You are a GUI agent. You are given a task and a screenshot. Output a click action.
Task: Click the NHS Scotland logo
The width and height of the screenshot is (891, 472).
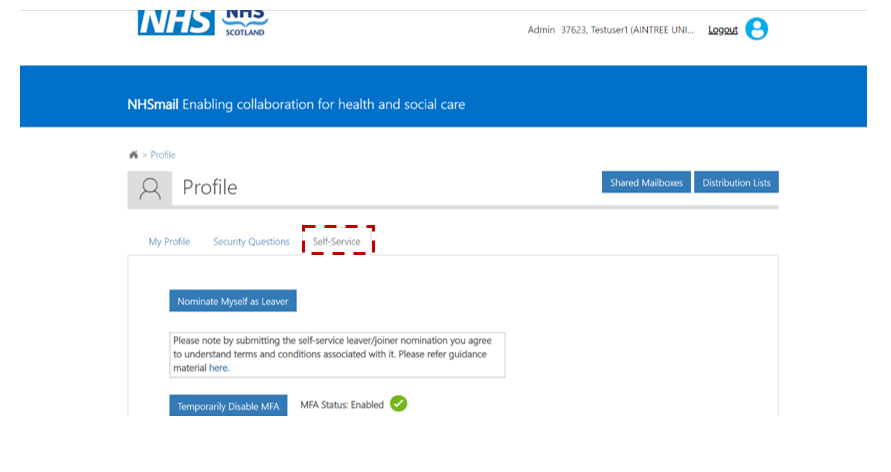click(245, 23)
